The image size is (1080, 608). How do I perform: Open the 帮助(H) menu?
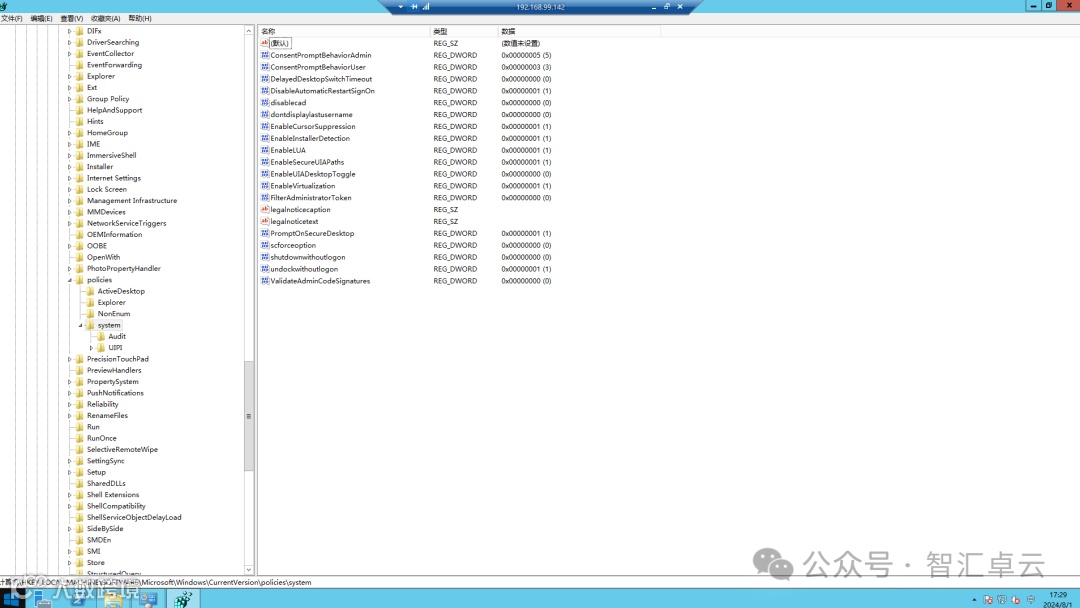tap(140, 19)
